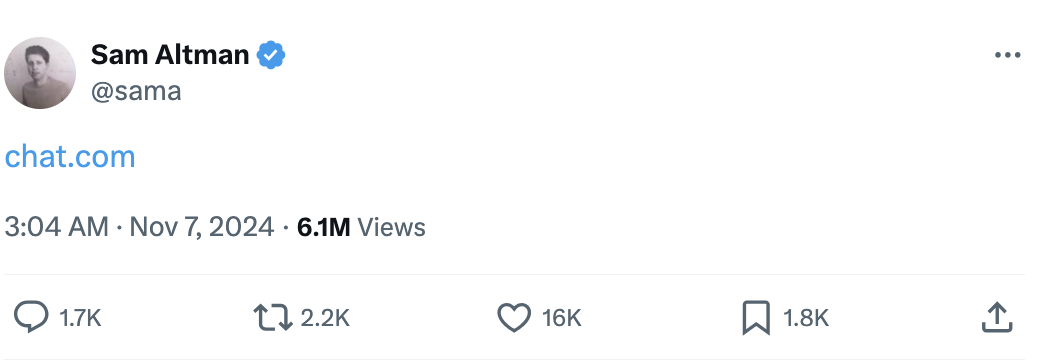Open the 3:04 AM timestamp
This screenshot has width=1054, height=364.
pyautogui.click(x=56, y=227)
